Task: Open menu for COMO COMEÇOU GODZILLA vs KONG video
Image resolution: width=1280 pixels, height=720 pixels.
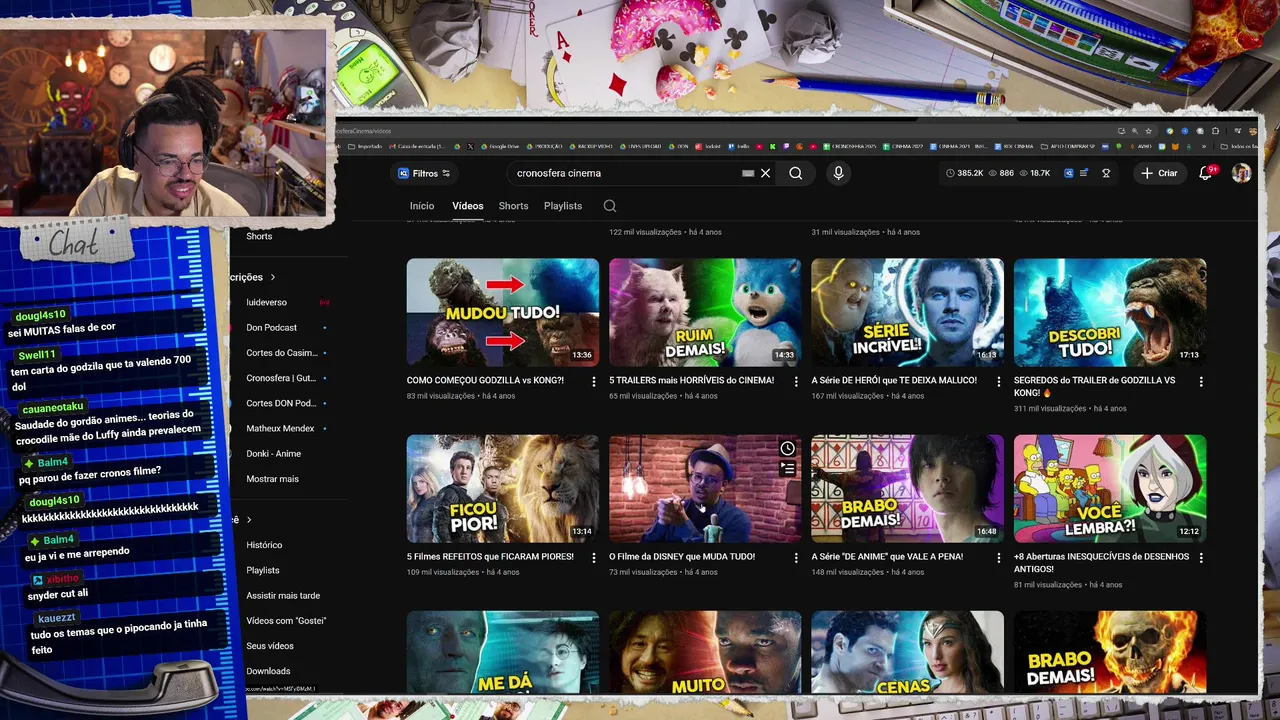Action: (x=594, y=382)
